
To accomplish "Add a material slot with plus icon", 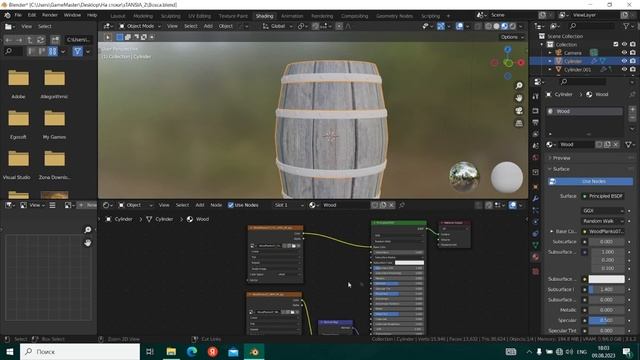I will pos(633,109).
